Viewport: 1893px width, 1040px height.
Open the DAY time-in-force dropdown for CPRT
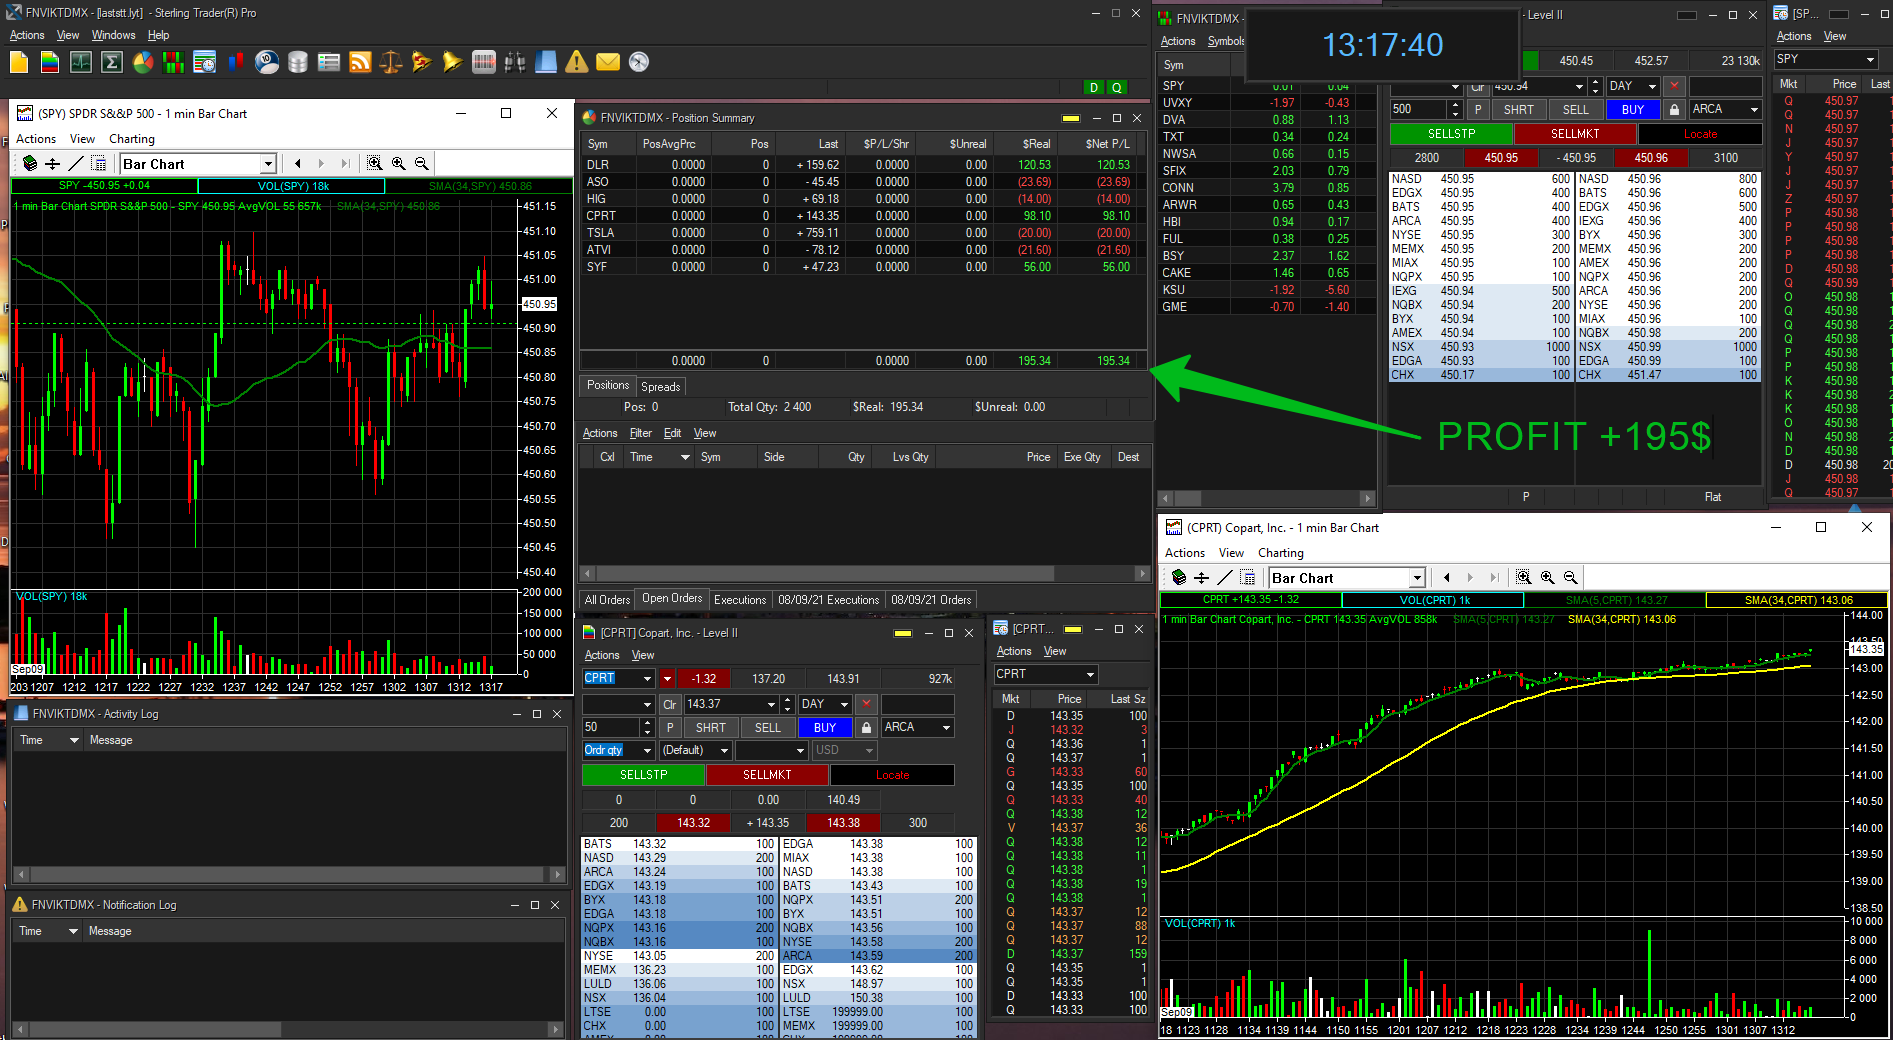tap(844, 705)
